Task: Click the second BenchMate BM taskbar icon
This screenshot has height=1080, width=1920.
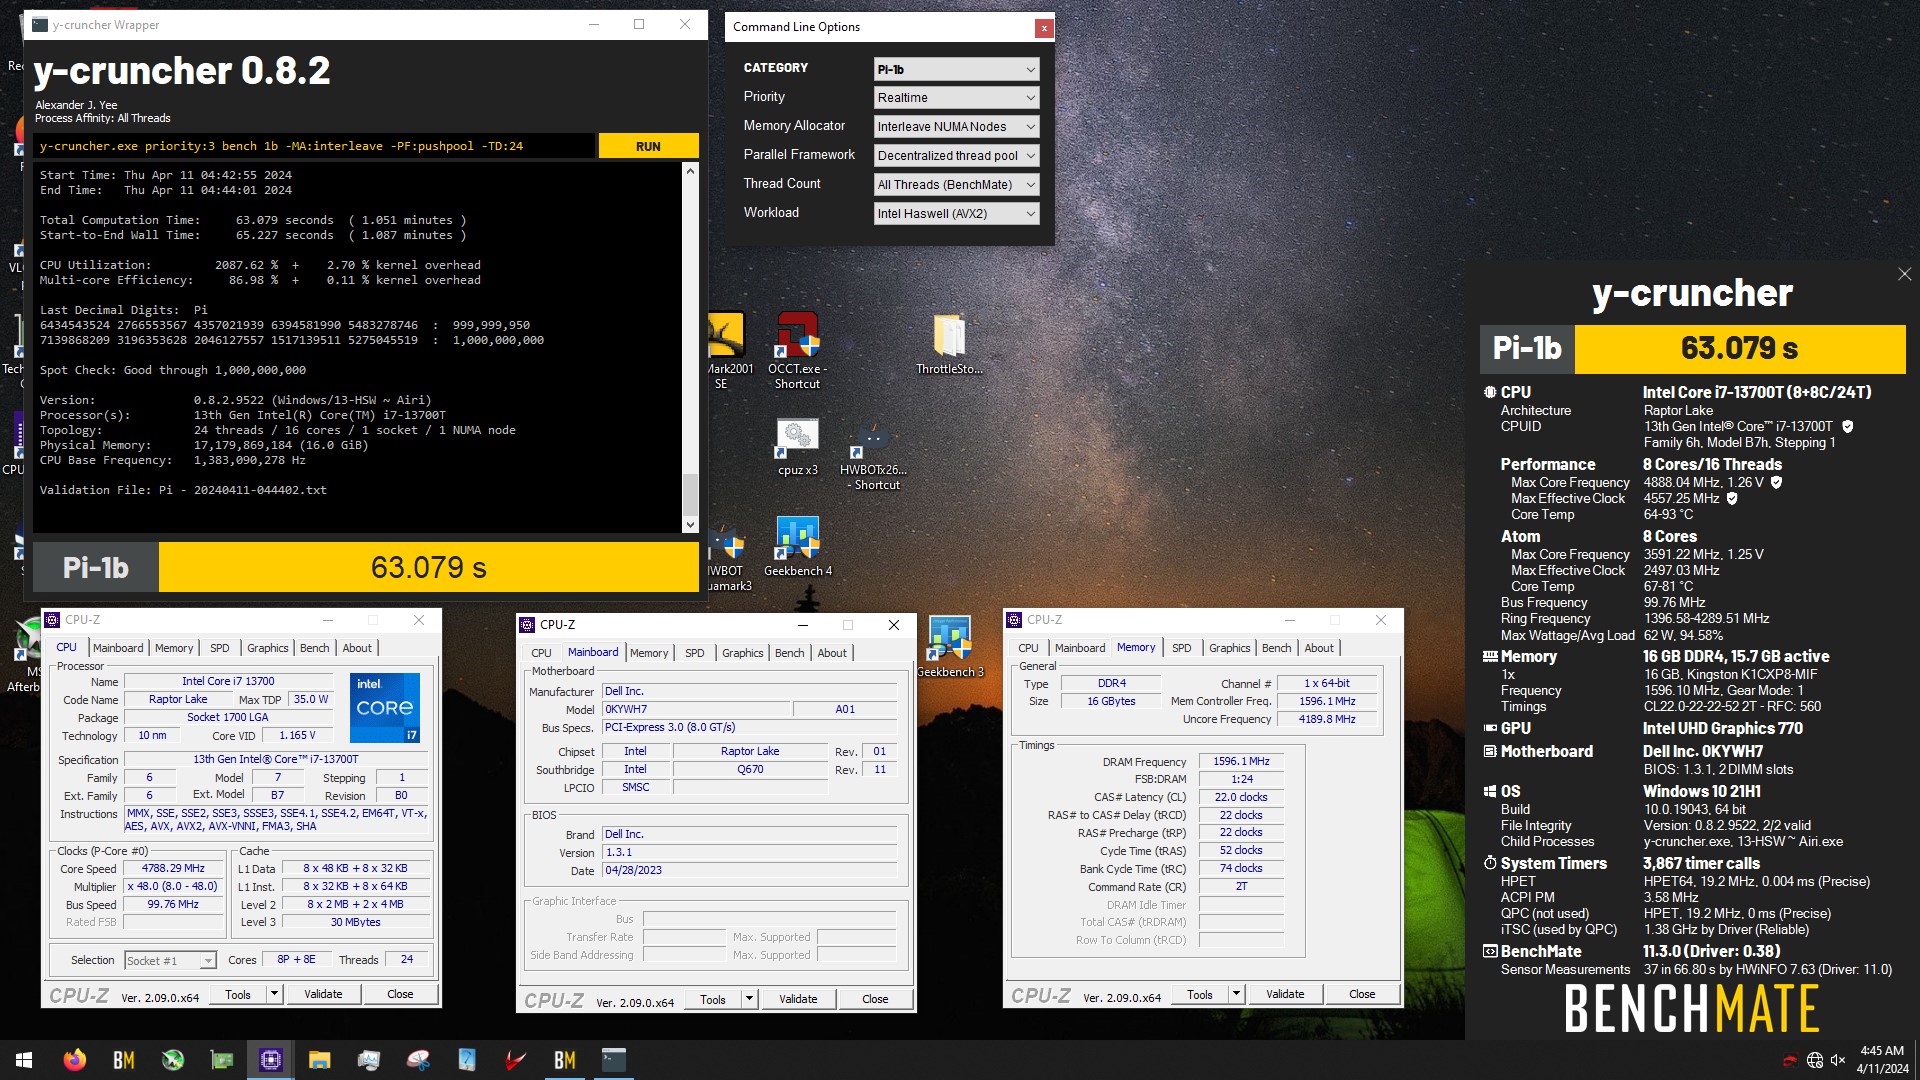Action: click(x=564, y=1060)
